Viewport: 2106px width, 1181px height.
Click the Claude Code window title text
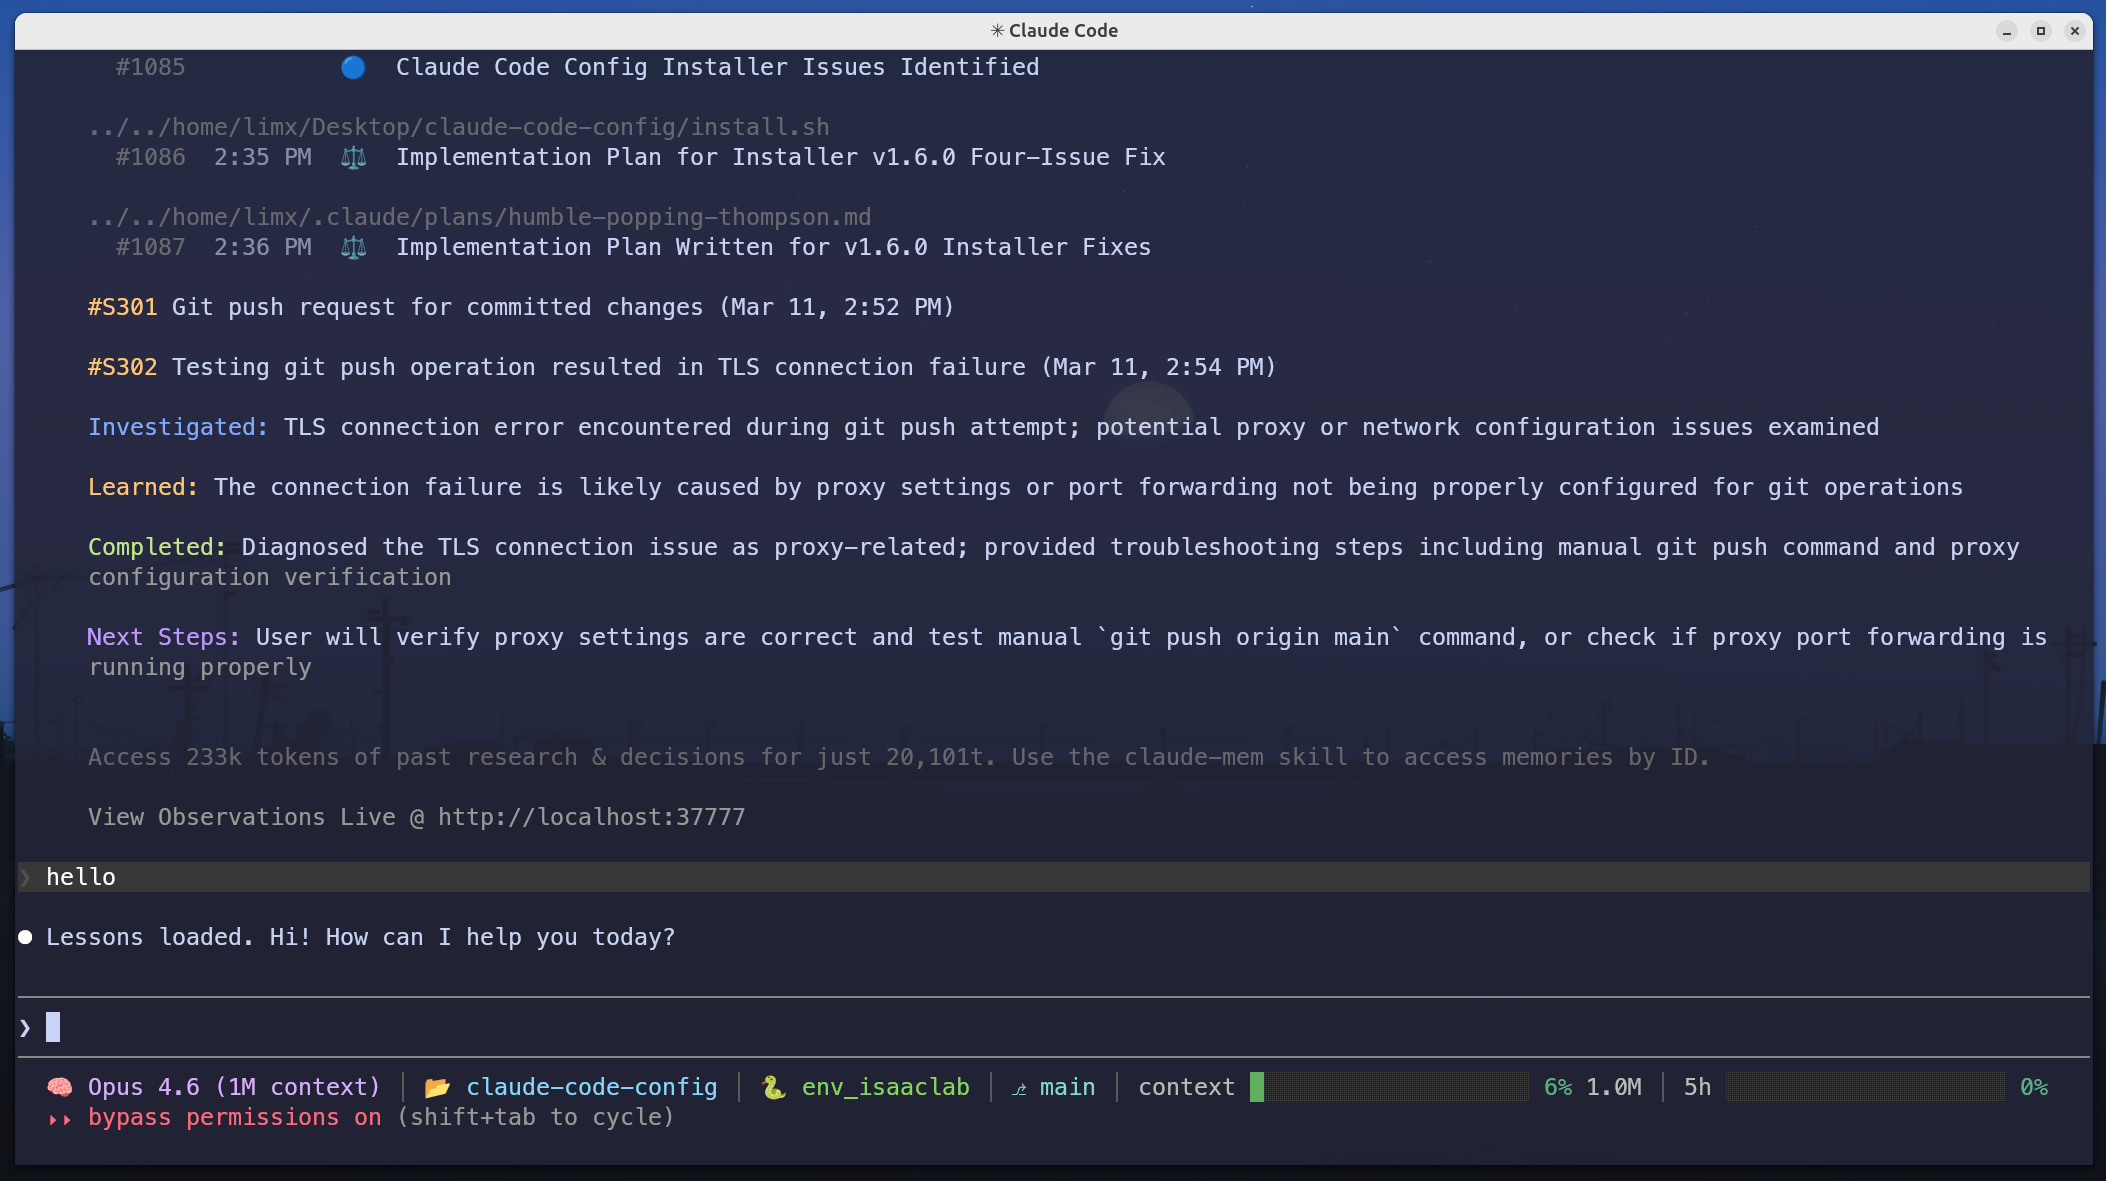(1063, 31)
